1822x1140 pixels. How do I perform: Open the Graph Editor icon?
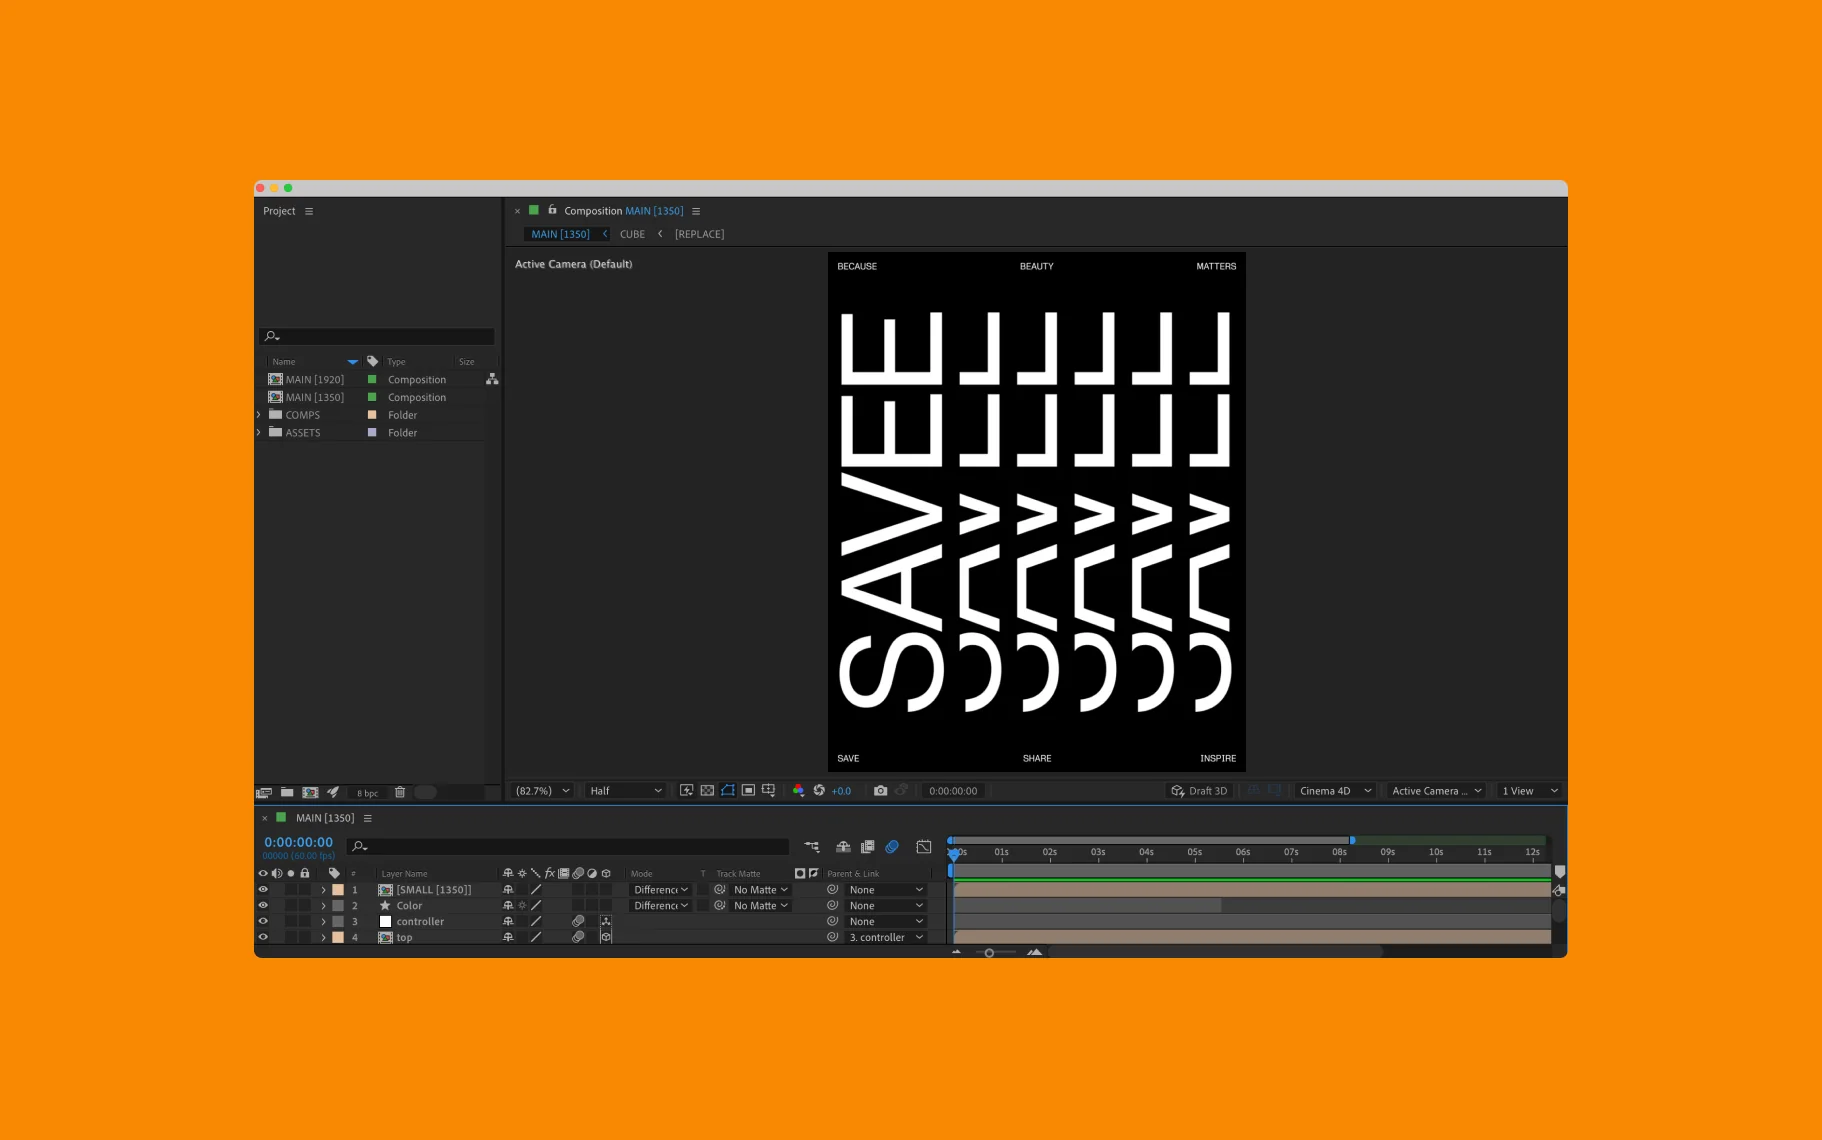pyautogui.click(x=924, y=847)
